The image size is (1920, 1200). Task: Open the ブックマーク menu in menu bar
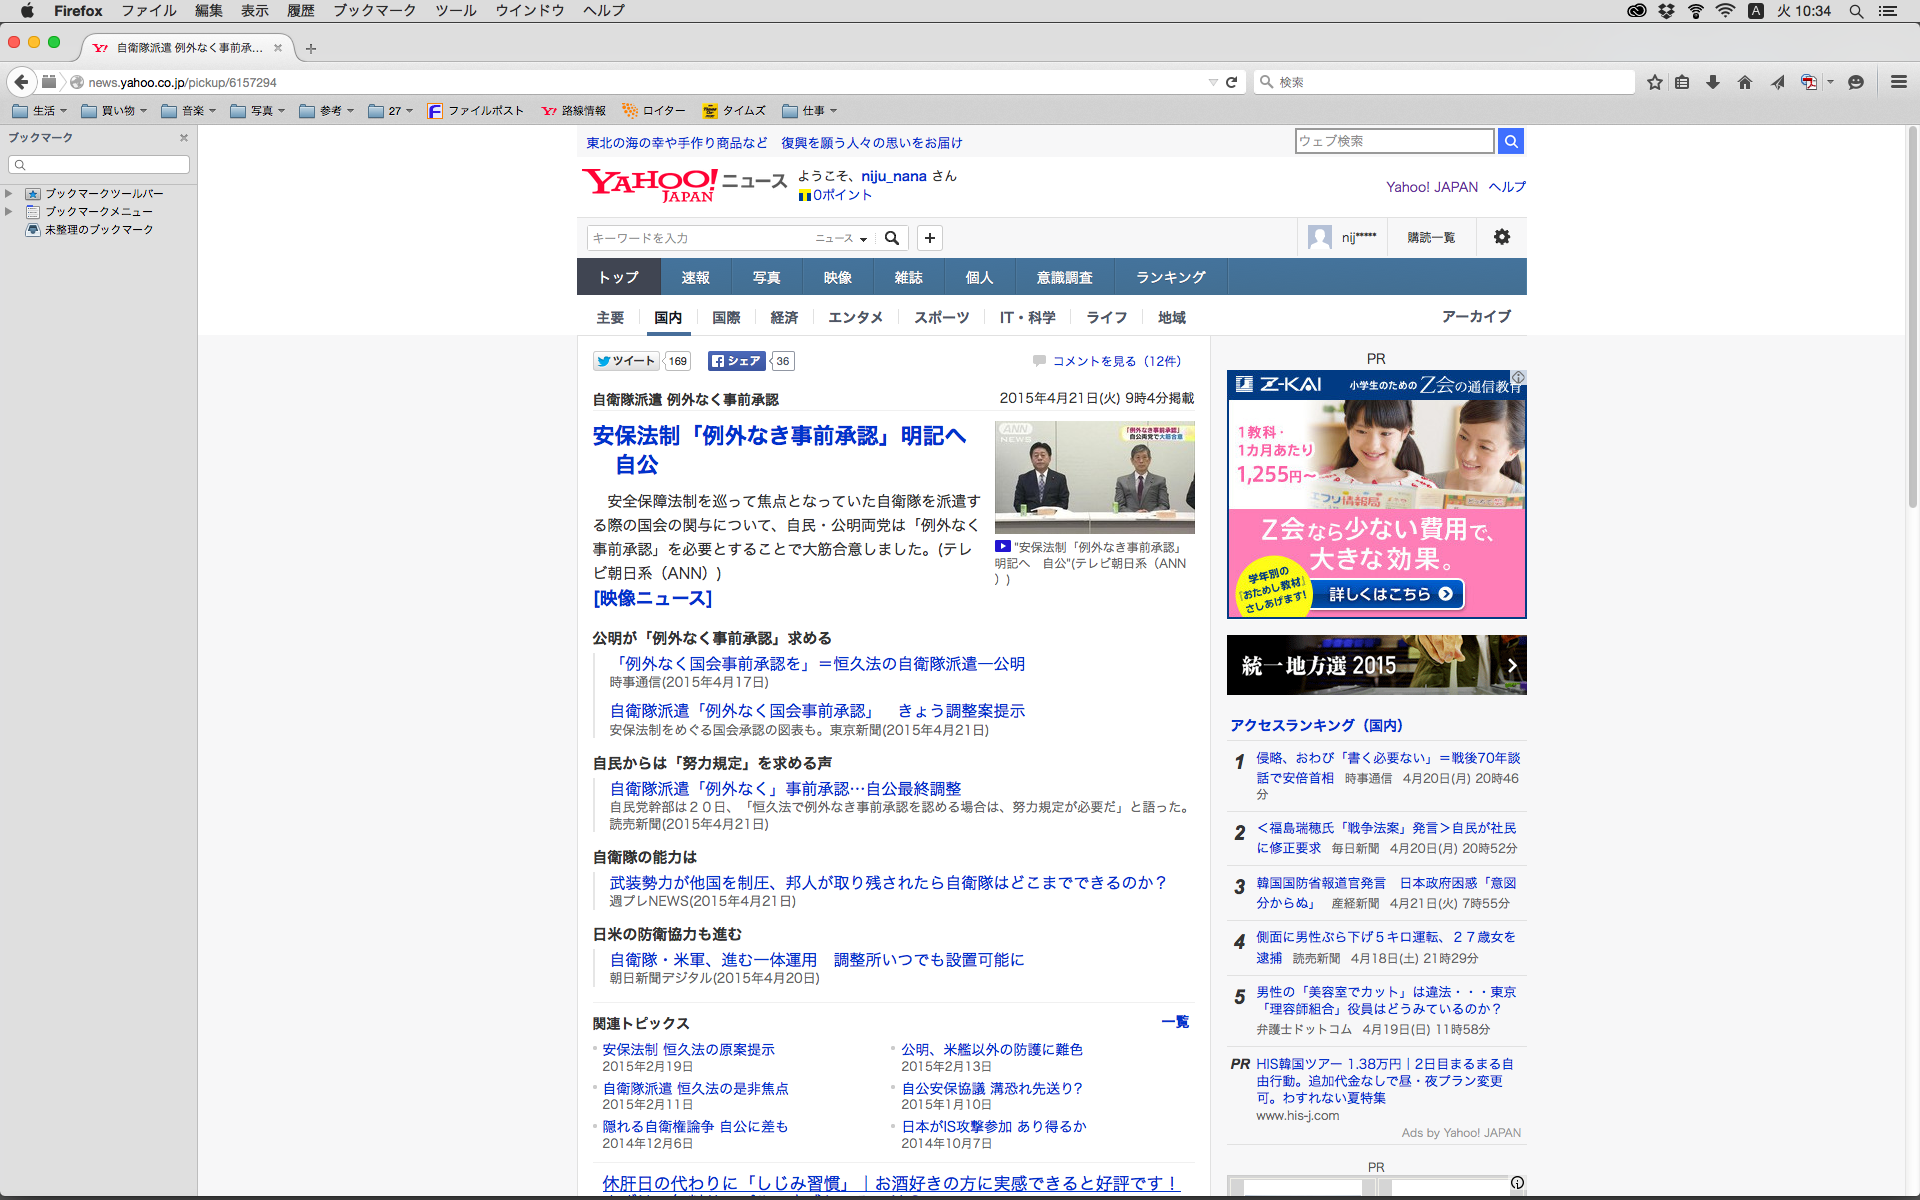[x=374, y=11]
